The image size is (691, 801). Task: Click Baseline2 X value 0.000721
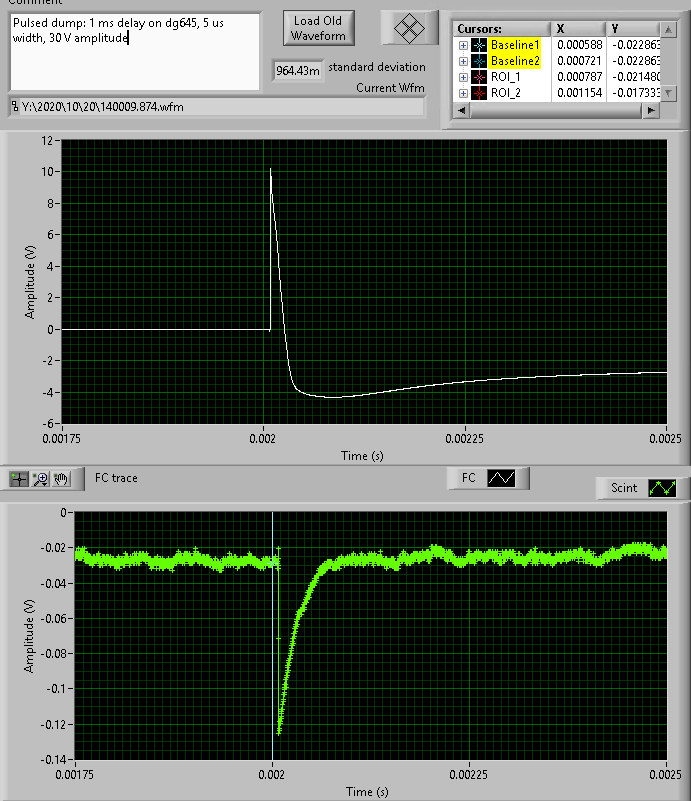click(580, 61)
